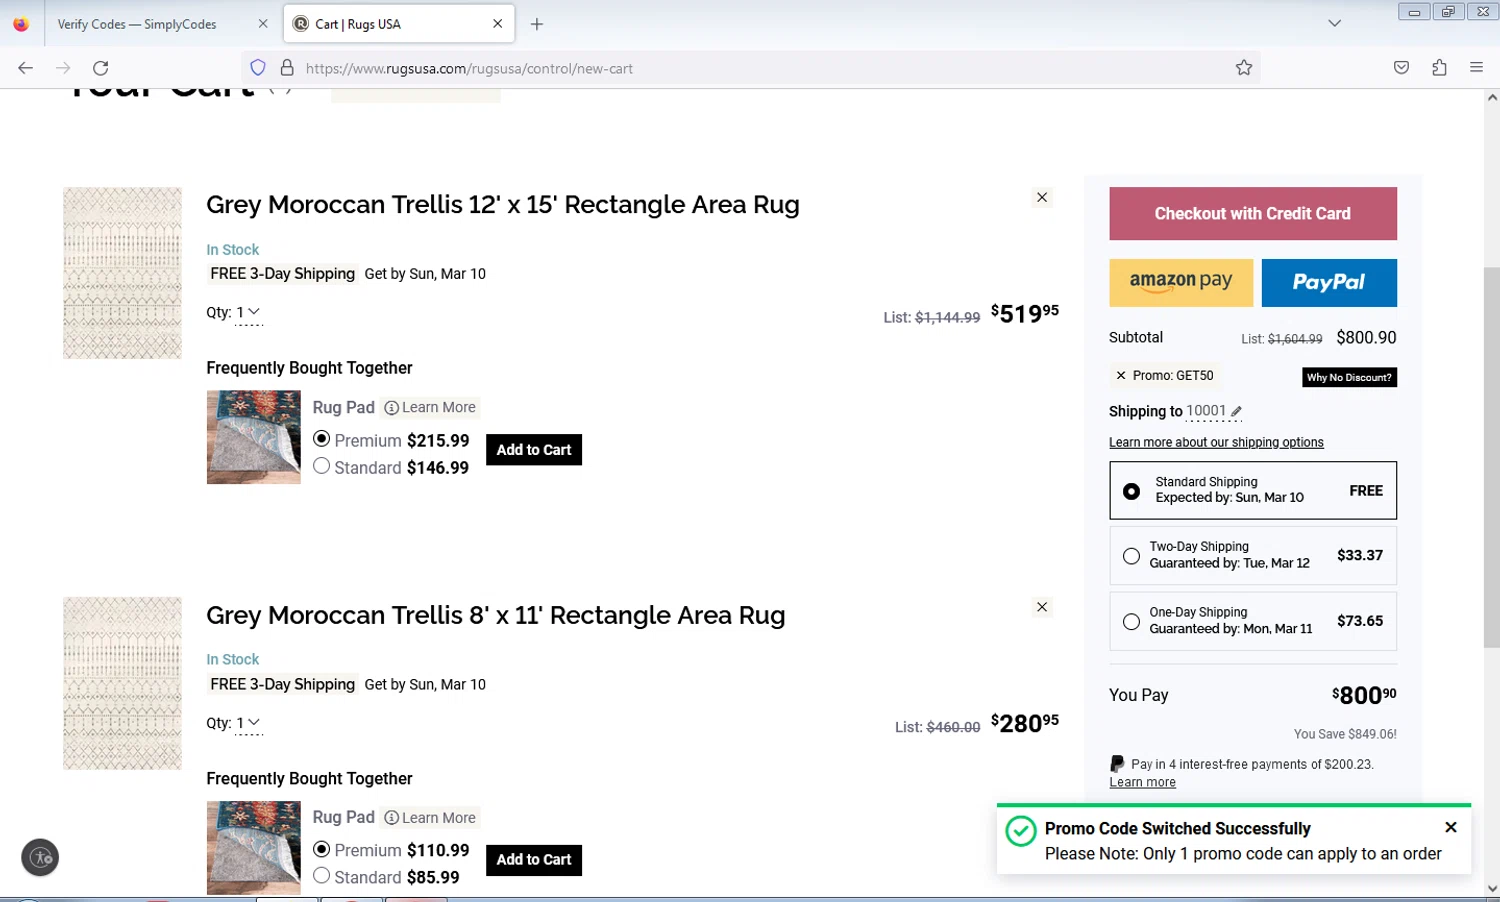Edit shipping zip code pencil icon
Screen dimensions: 1500x902
(x=1236, y=411)
